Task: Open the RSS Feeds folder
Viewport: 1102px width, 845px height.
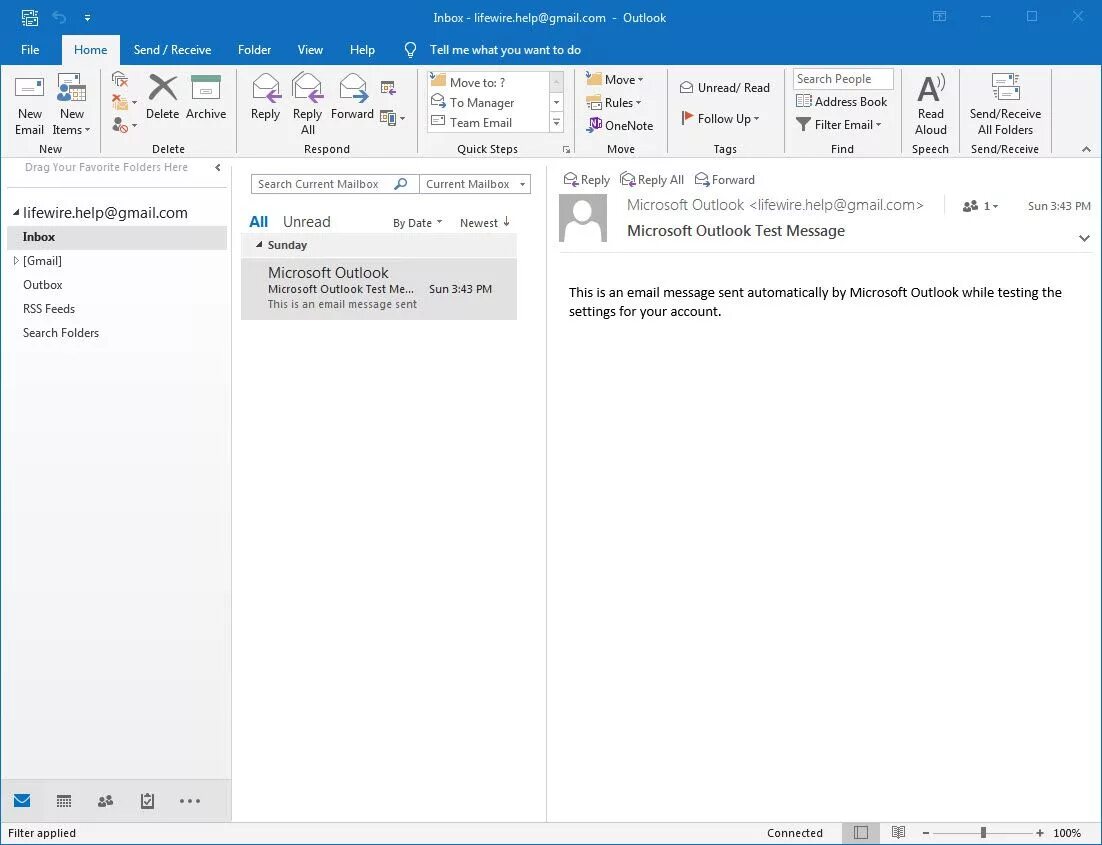Action: [48, 309]
